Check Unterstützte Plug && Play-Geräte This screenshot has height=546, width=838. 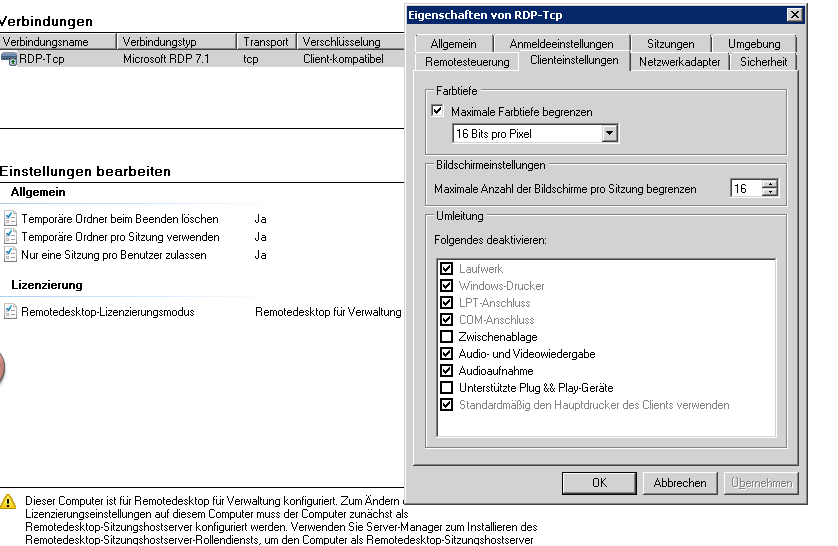coord(446,388)
